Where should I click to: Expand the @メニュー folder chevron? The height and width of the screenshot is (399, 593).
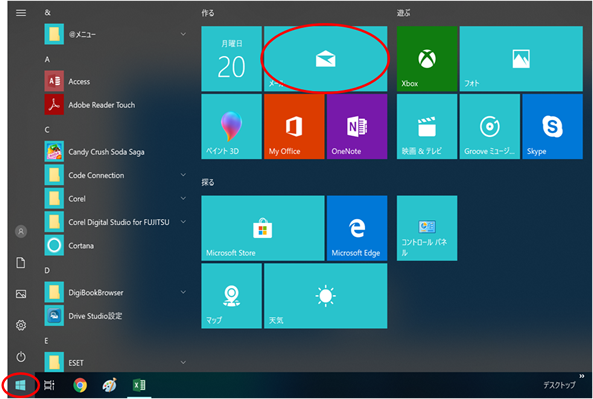pyautogui.click(x=183, y=34)
